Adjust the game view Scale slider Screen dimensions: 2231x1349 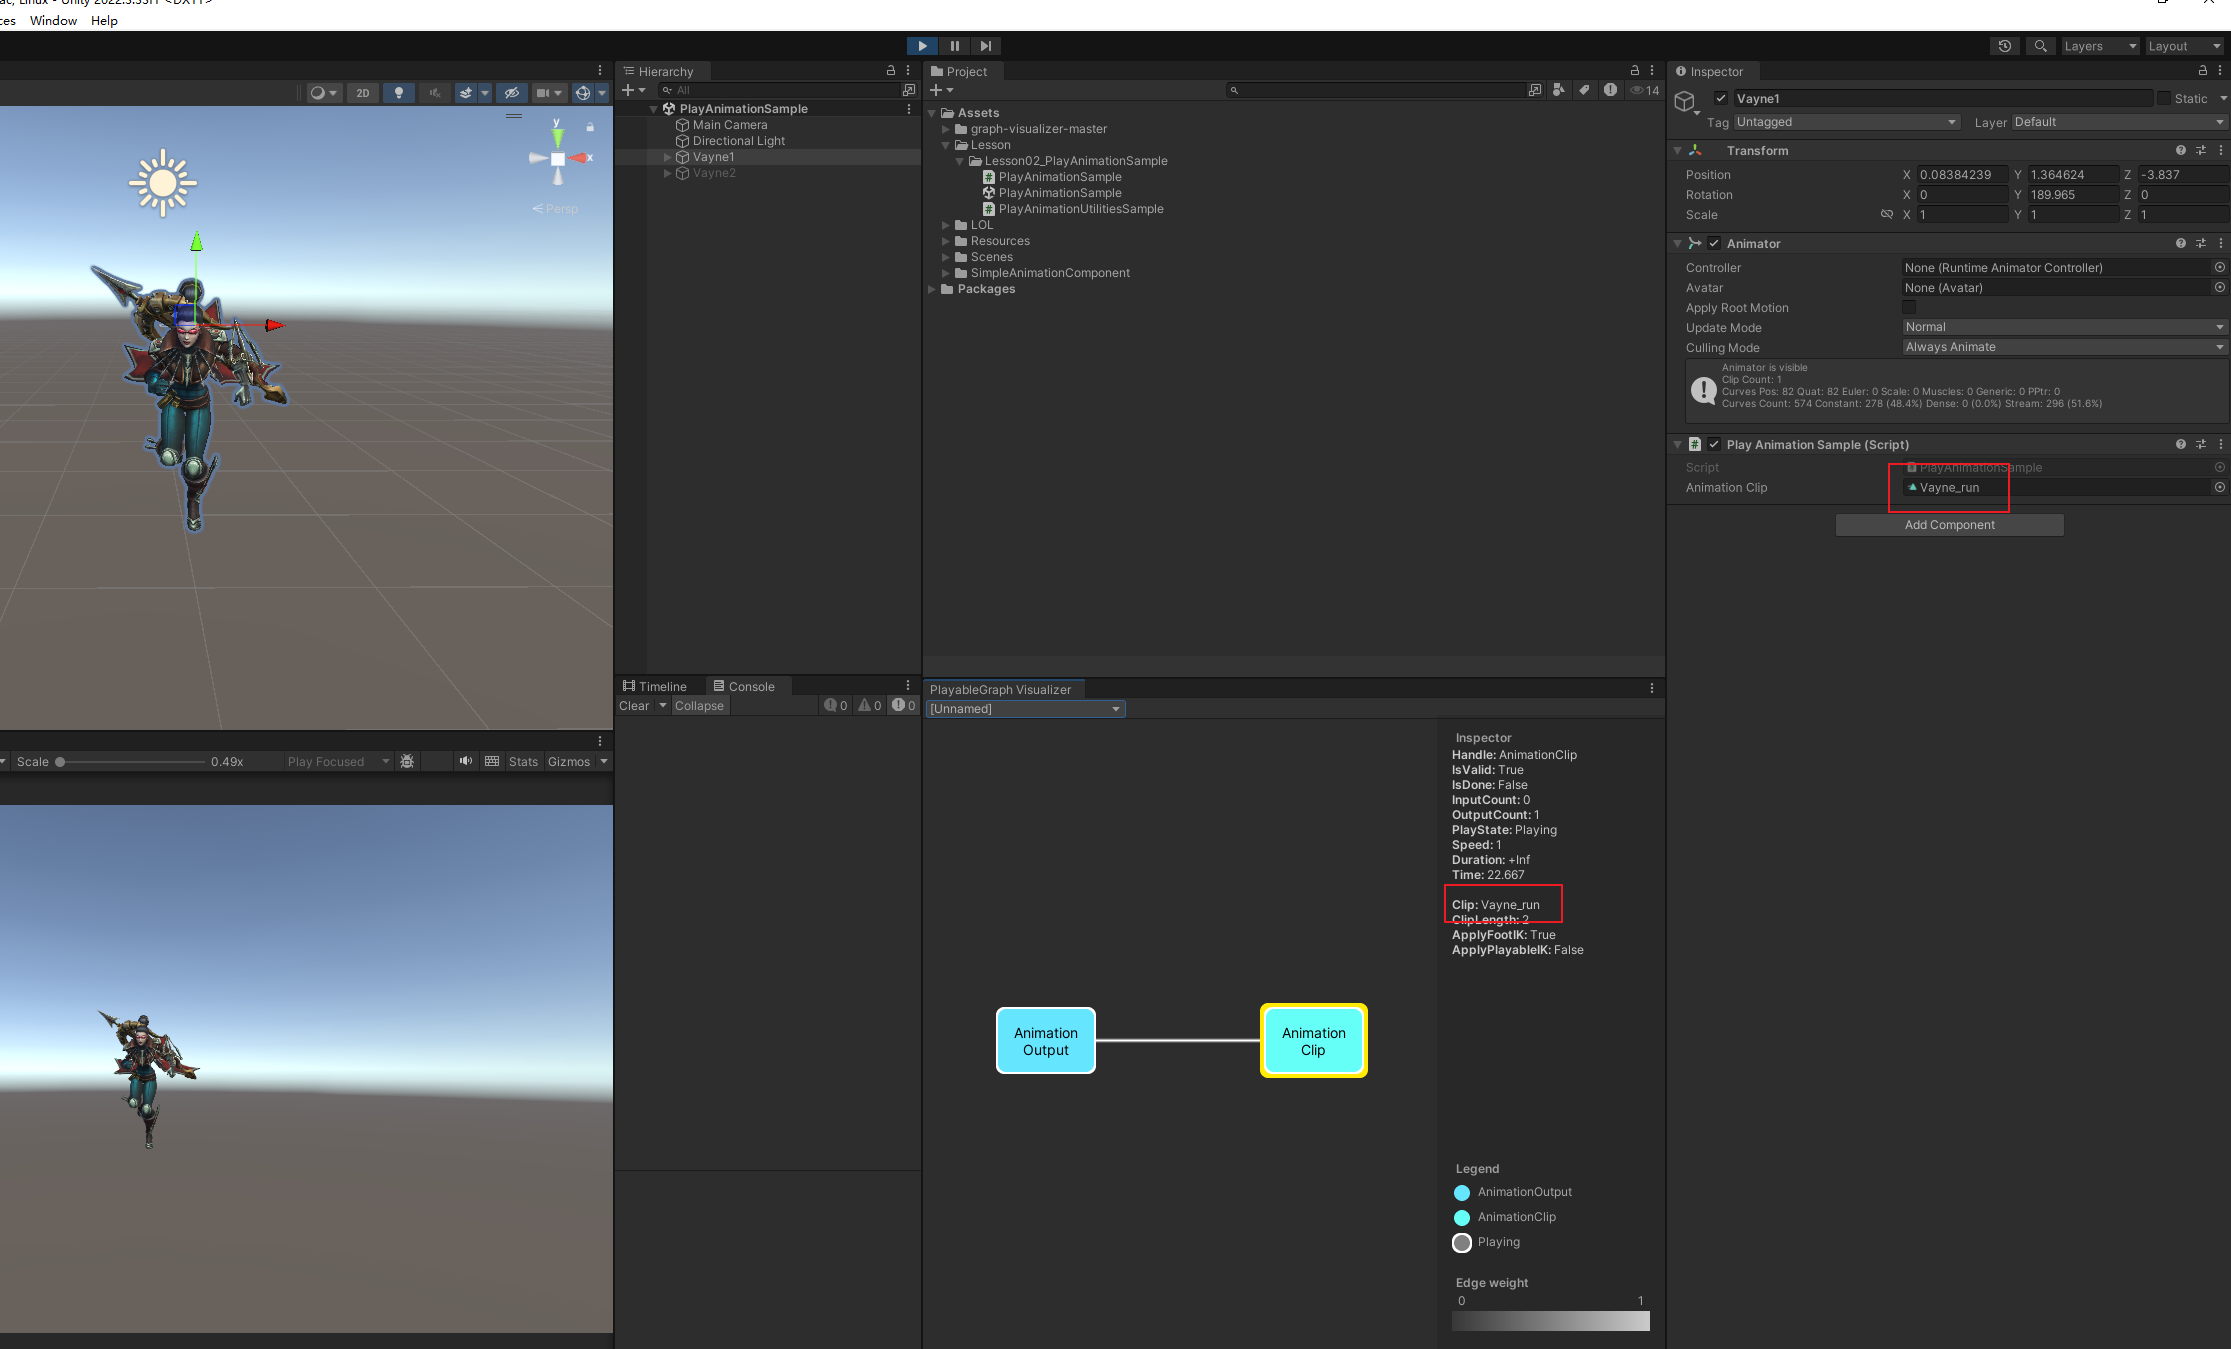(x=61, y=762)
